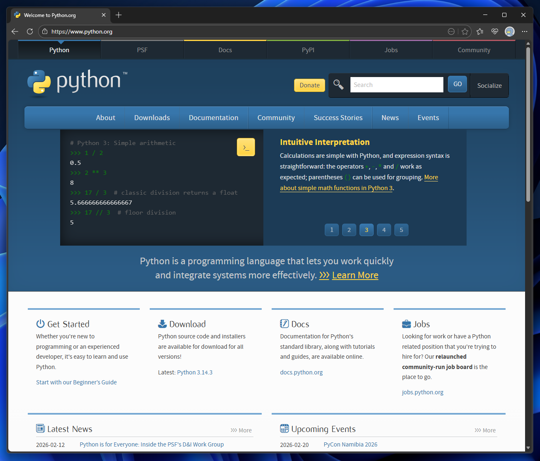Open the About menu
This screenshot has height=461, width=540.
coord(105,118)
